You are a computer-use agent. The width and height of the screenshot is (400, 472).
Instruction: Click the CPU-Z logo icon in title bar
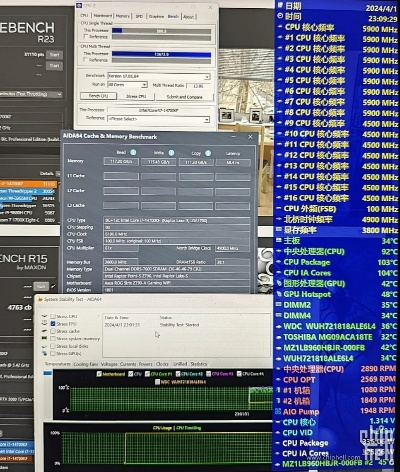[x=79, y=6]
